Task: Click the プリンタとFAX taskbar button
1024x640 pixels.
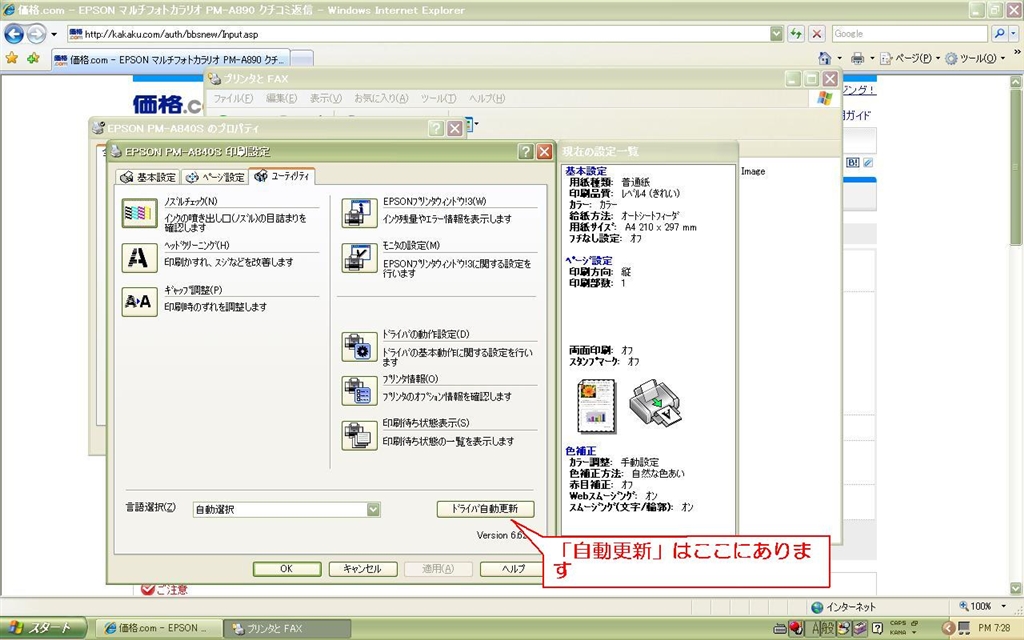Action: point(287,628)
